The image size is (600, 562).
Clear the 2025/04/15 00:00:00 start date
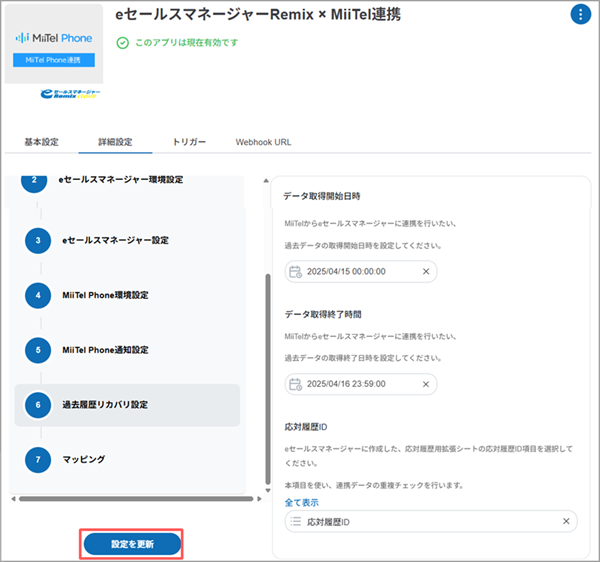pyautogui.click(x=425, y=271)
